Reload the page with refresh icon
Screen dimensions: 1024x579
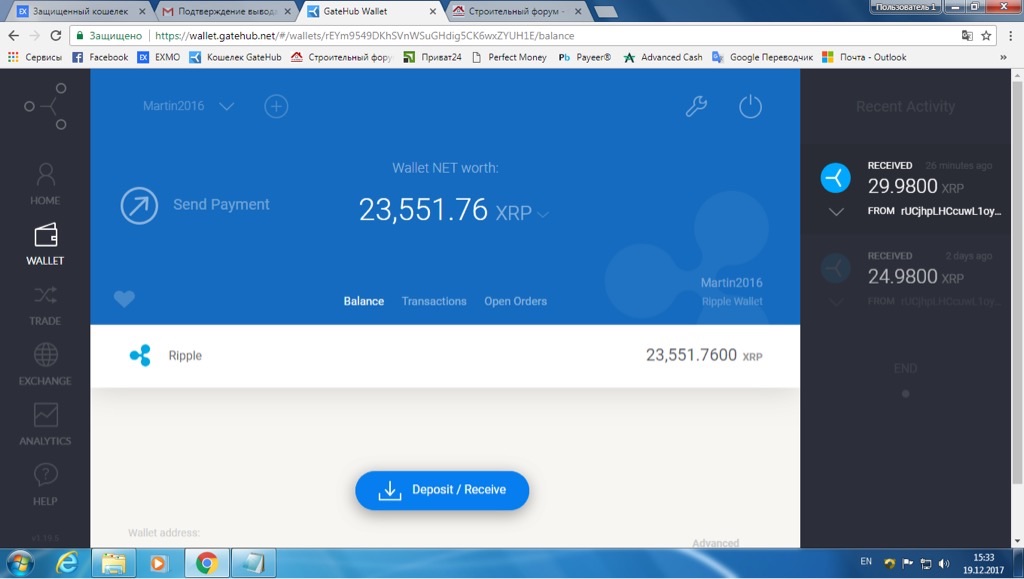click(56, 35)
